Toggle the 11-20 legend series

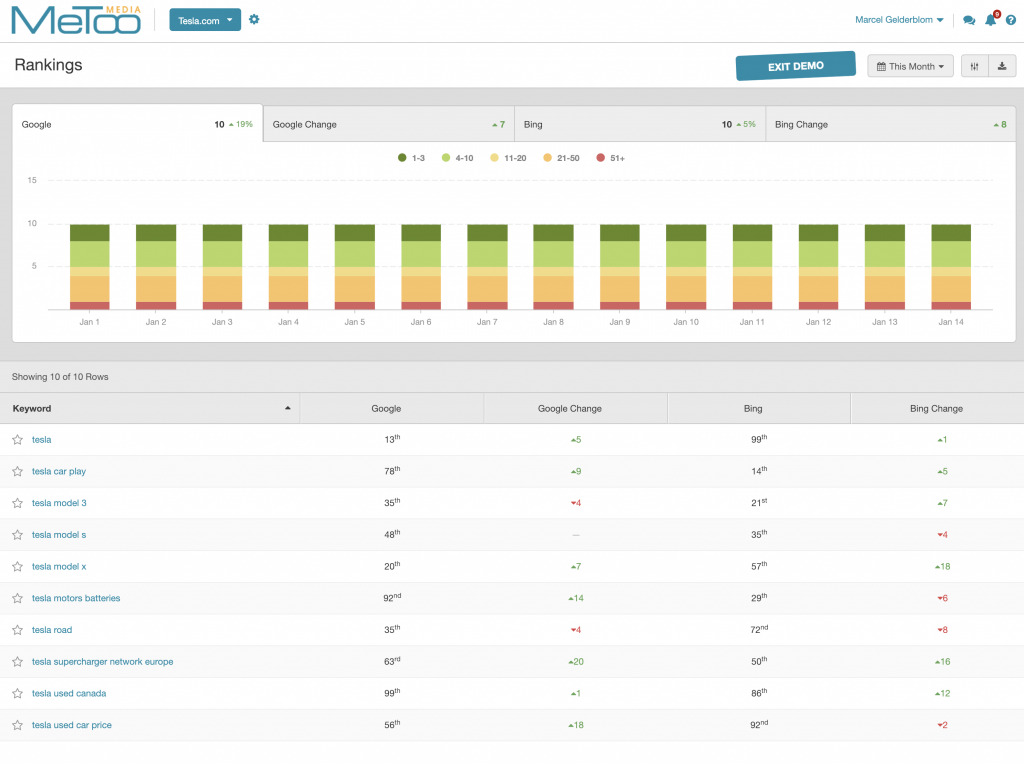point(508,158)
